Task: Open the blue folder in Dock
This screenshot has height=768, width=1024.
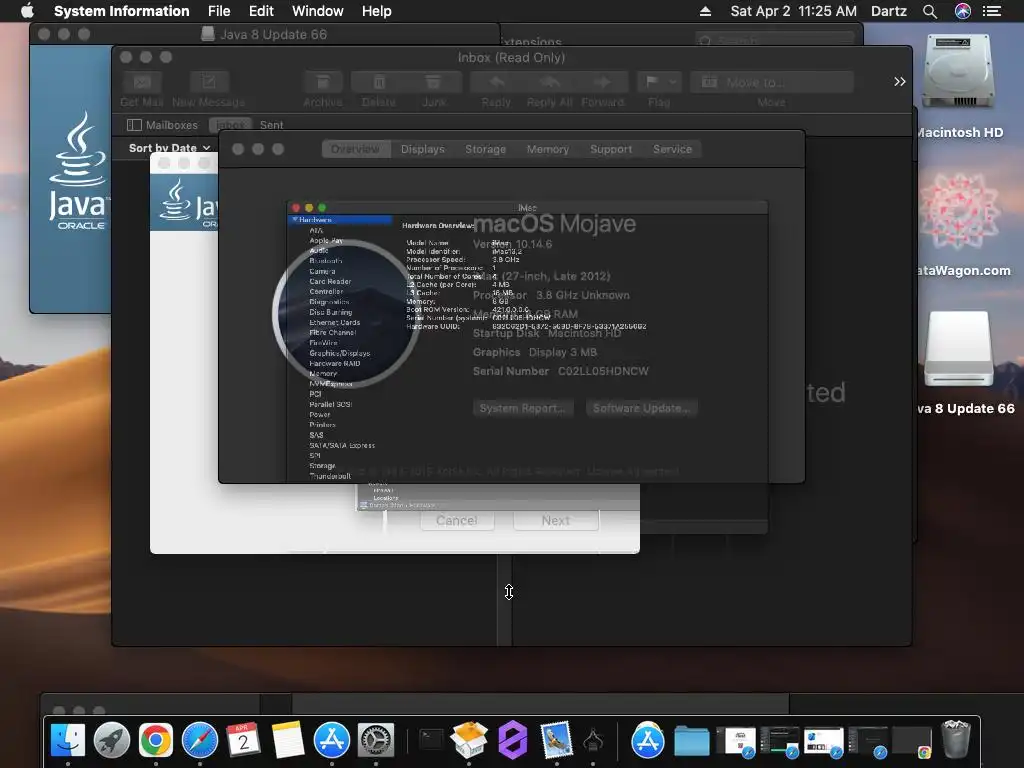Action: 692,742
